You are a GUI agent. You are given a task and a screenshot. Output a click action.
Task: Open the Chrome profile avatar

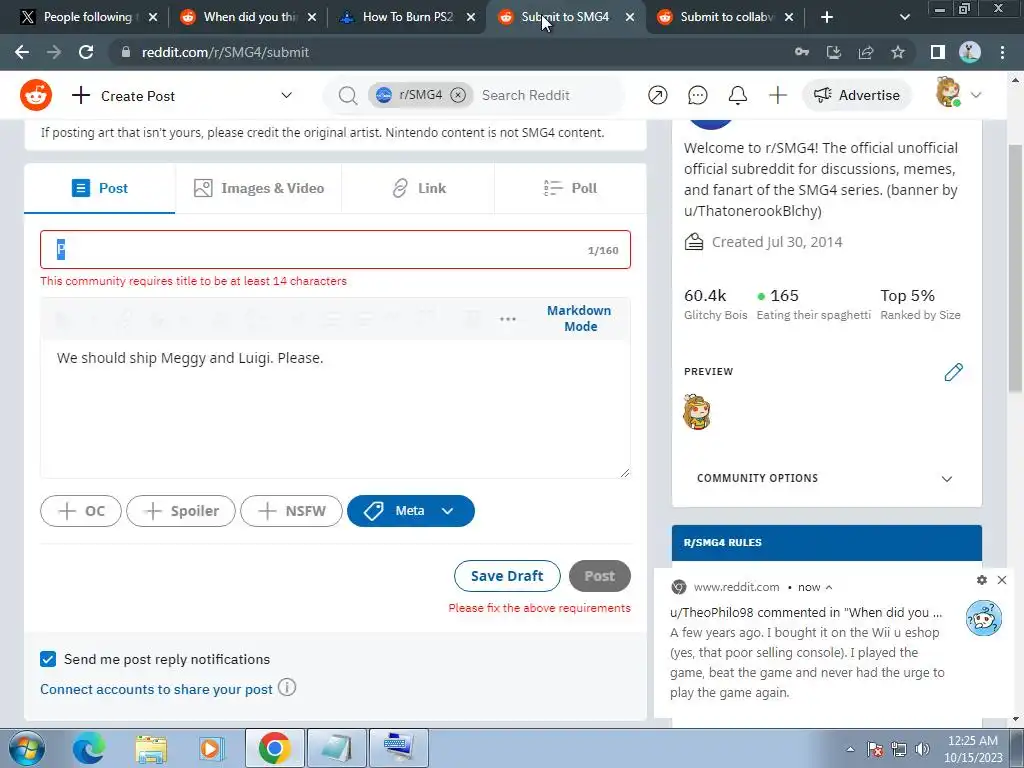[970, 52]
